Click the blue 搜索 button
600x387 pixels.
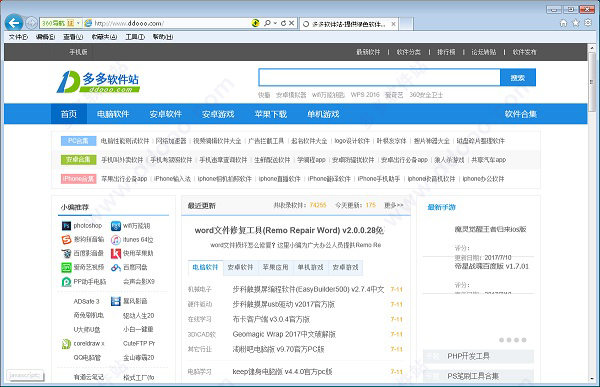point(518,78)
